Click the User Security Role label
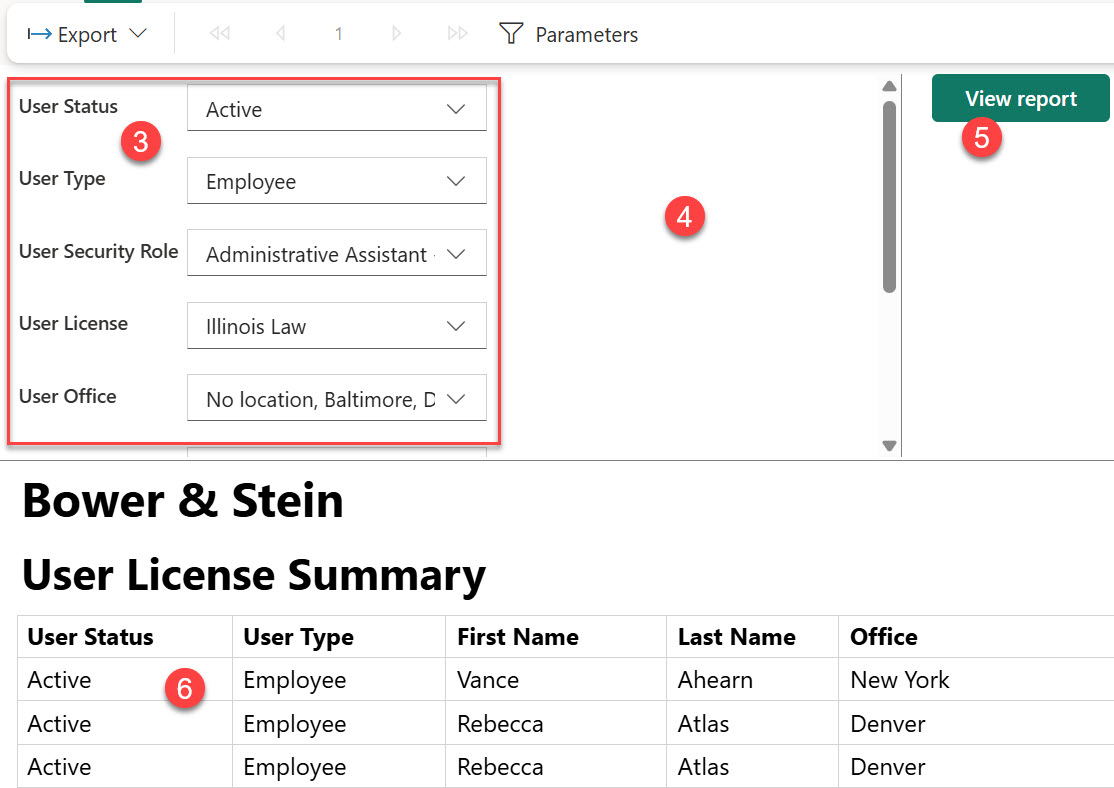The image size is (1114, 788). (99, 252)
